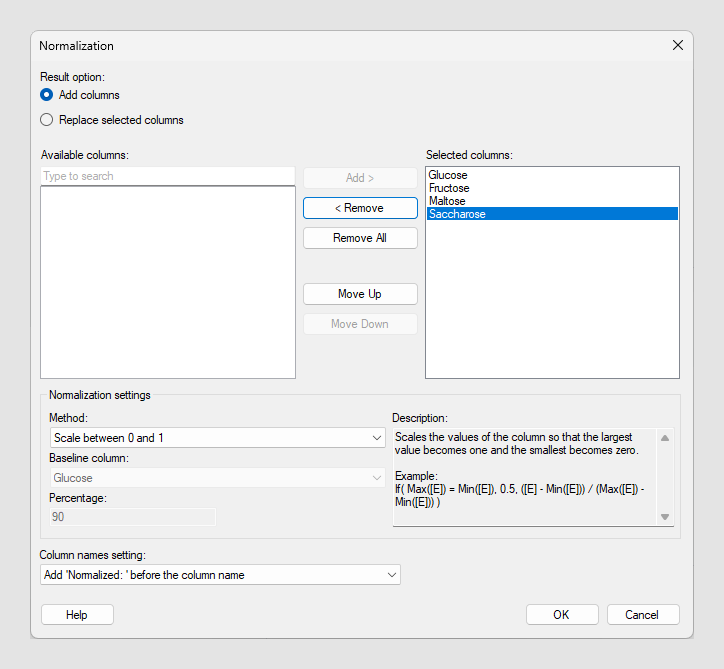The image size is (724, 669).
Task: Select Saccharose in Selected columns
Action: click(x=457, y=214)
